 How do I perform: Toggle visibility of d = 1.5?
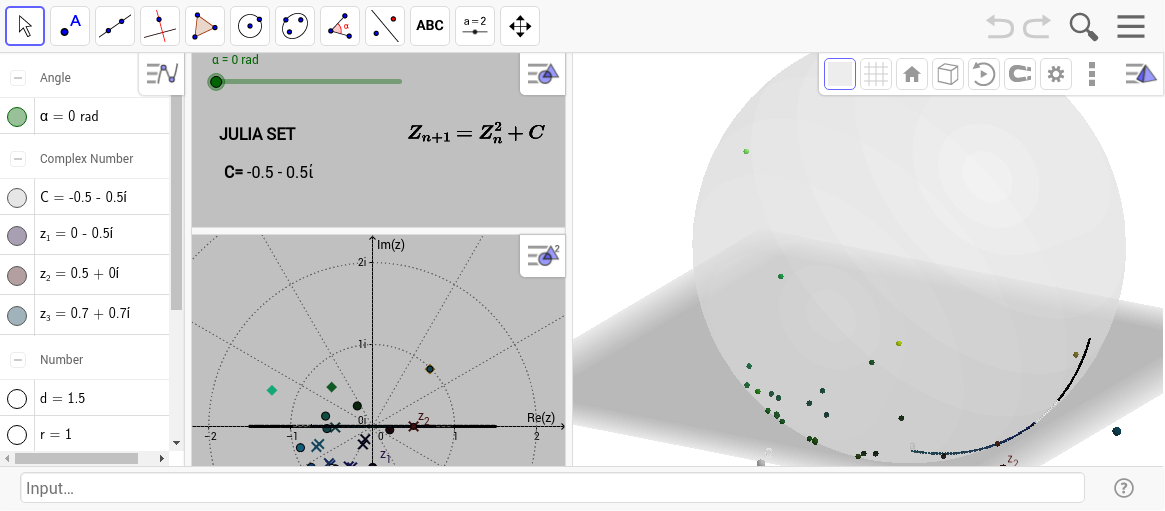17,399
